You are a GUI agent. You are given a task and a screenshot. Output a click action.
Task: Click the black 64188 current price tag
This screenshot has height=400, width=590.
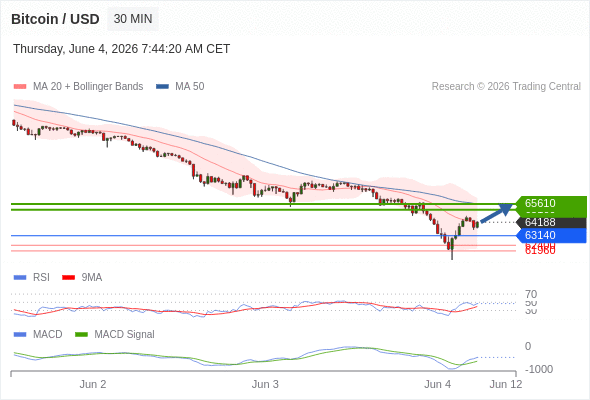(x=552, y=222)
